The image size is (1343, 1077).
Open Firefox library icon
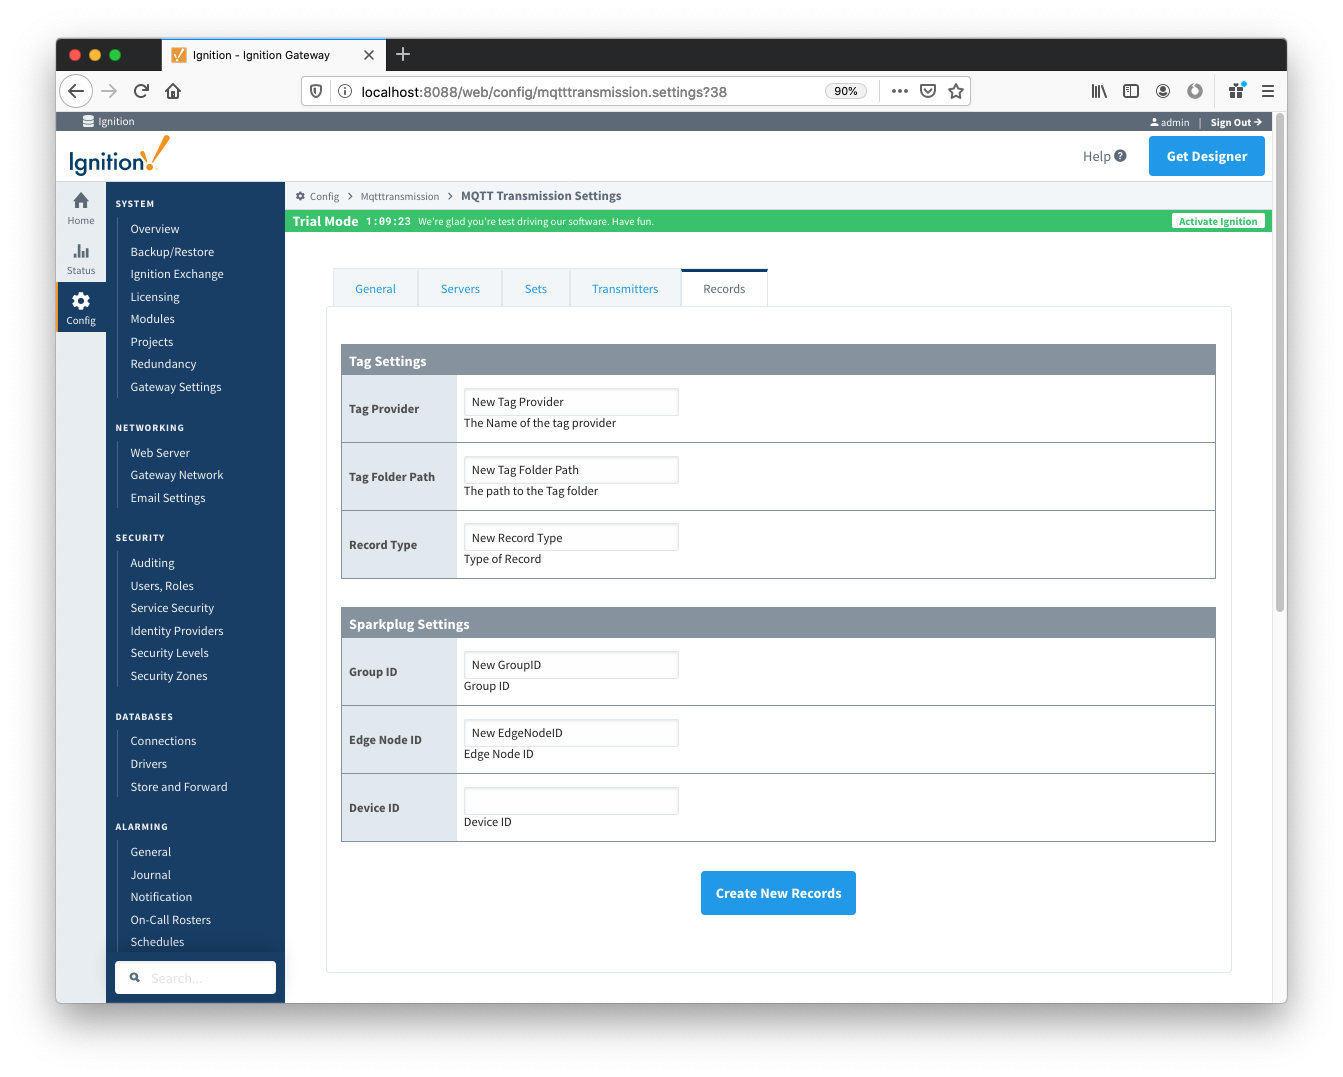pos(1099,91)
